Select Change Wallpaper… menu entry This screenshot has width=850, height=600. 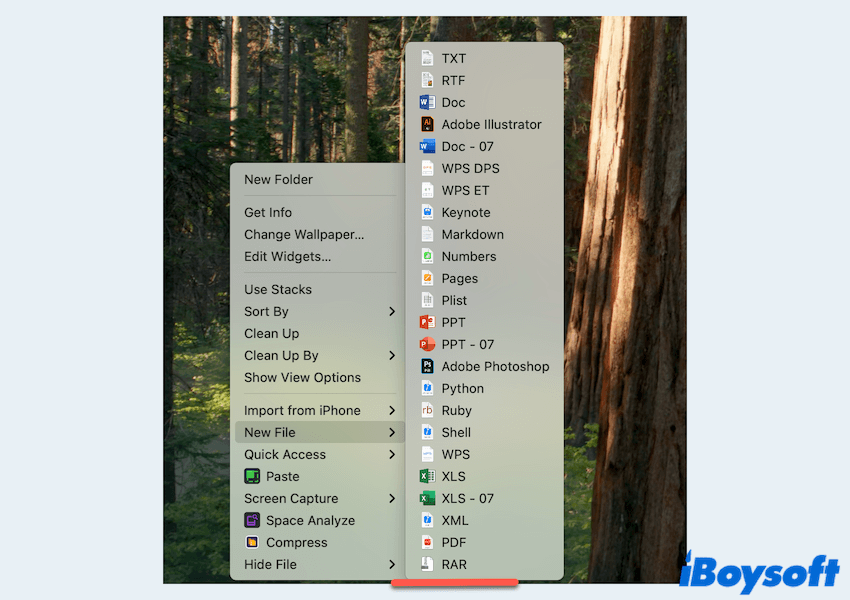coord(304,235)
